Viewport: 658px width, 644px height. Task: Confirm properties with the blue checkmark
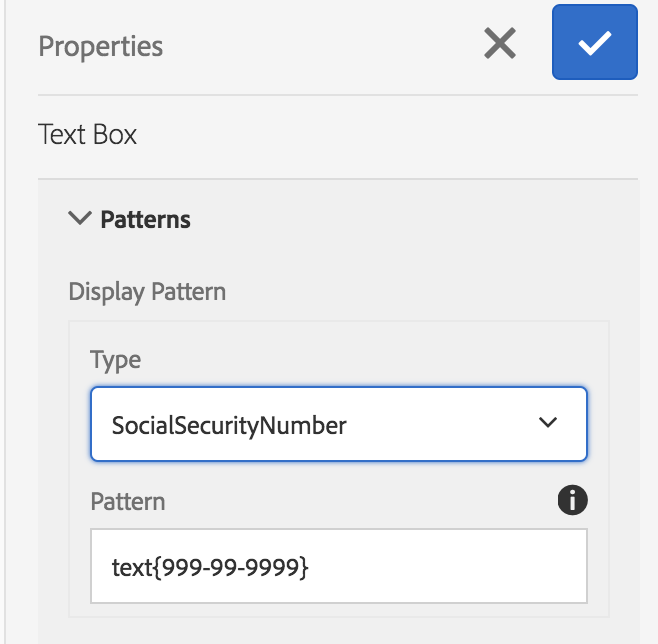tap(594, 43)
